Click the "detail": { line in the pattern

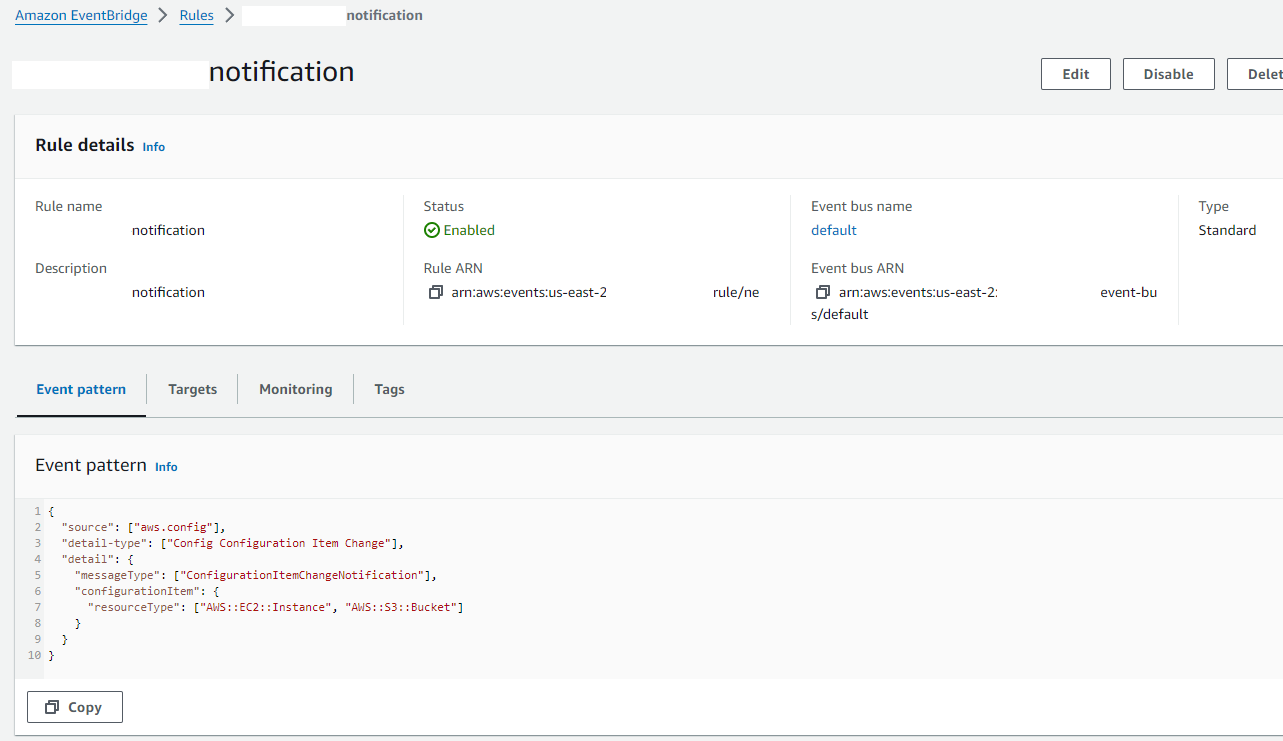pyautogui.click(x=97, y=559)
